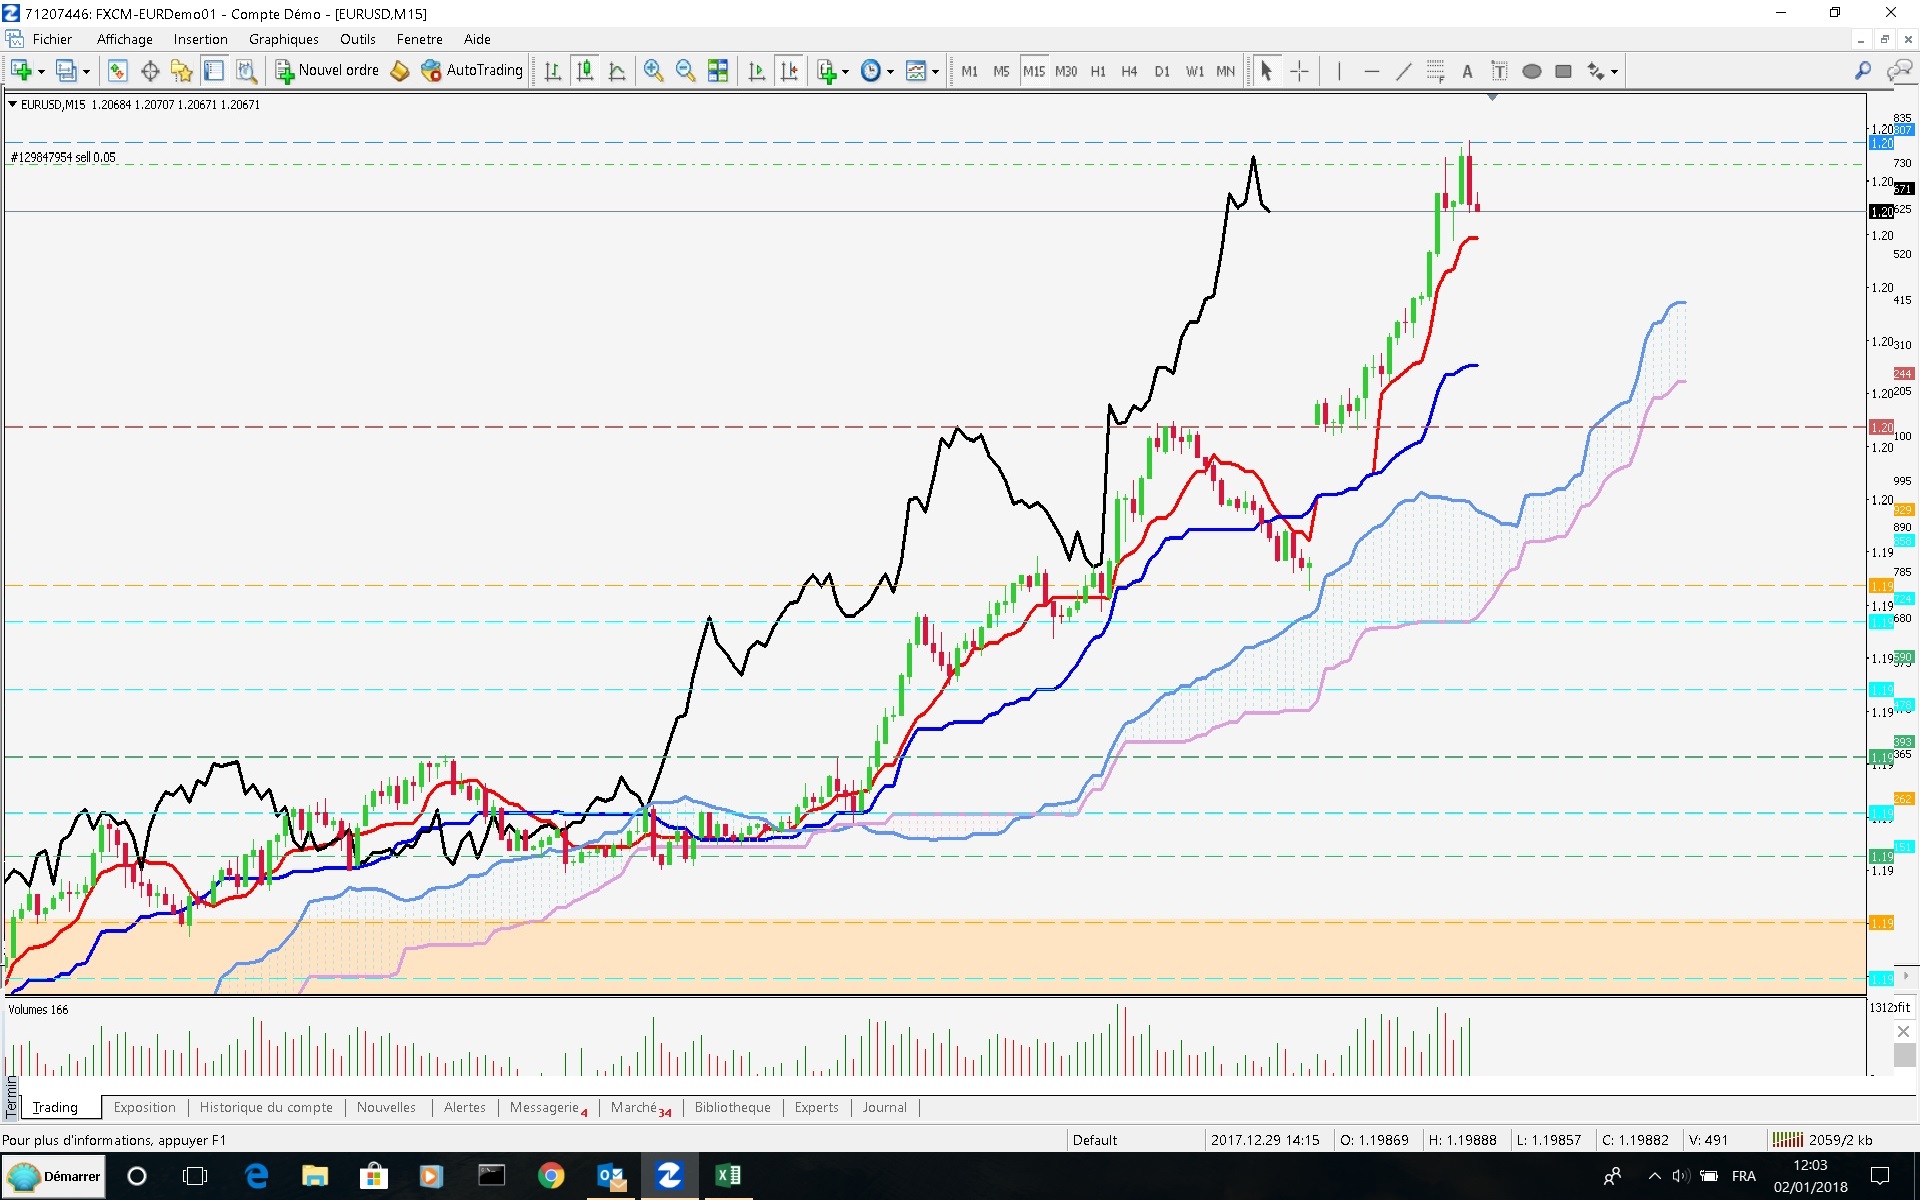
Task: Zoom in on the chart
Action: point(653,71)
